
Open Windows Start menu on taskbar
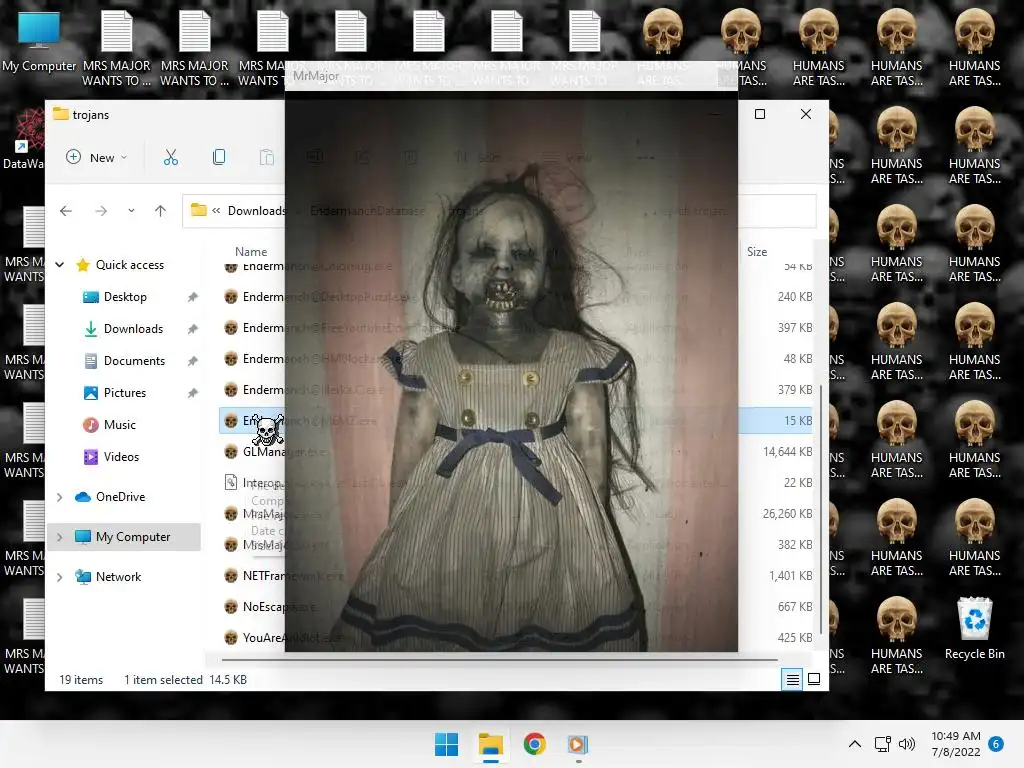coord(447,744)
